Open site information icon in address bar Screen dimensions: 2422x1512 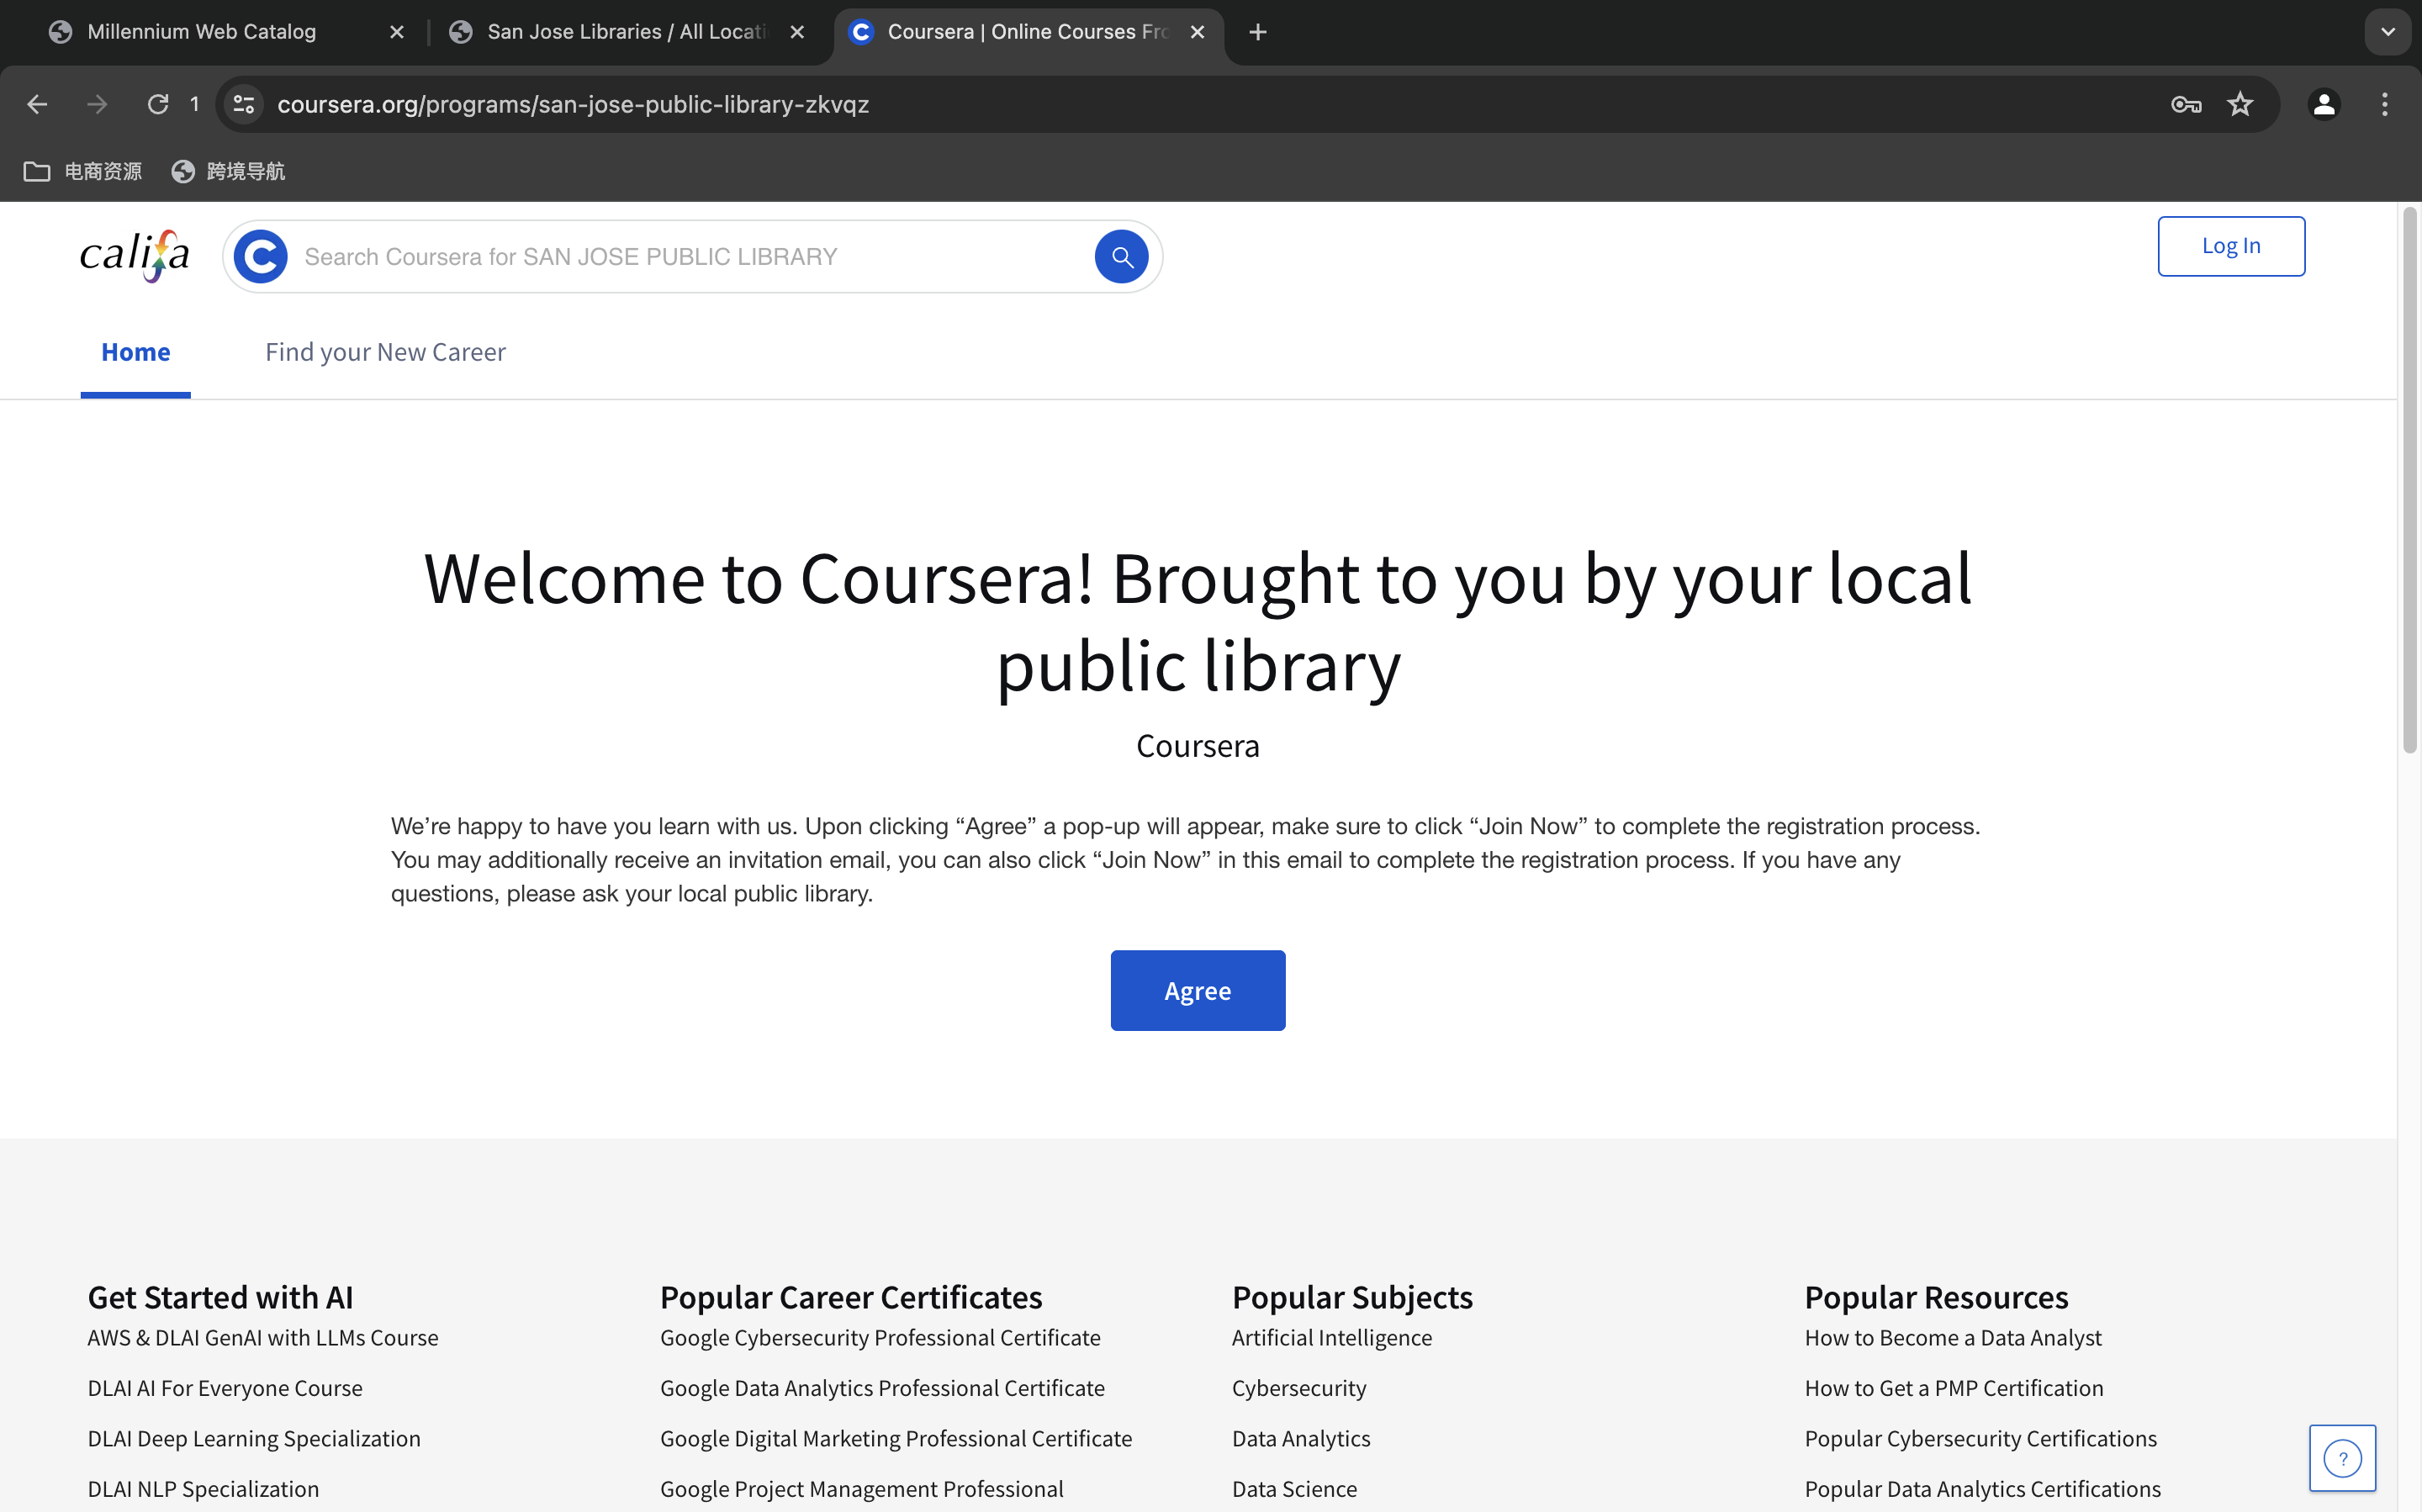coord(243,104)
